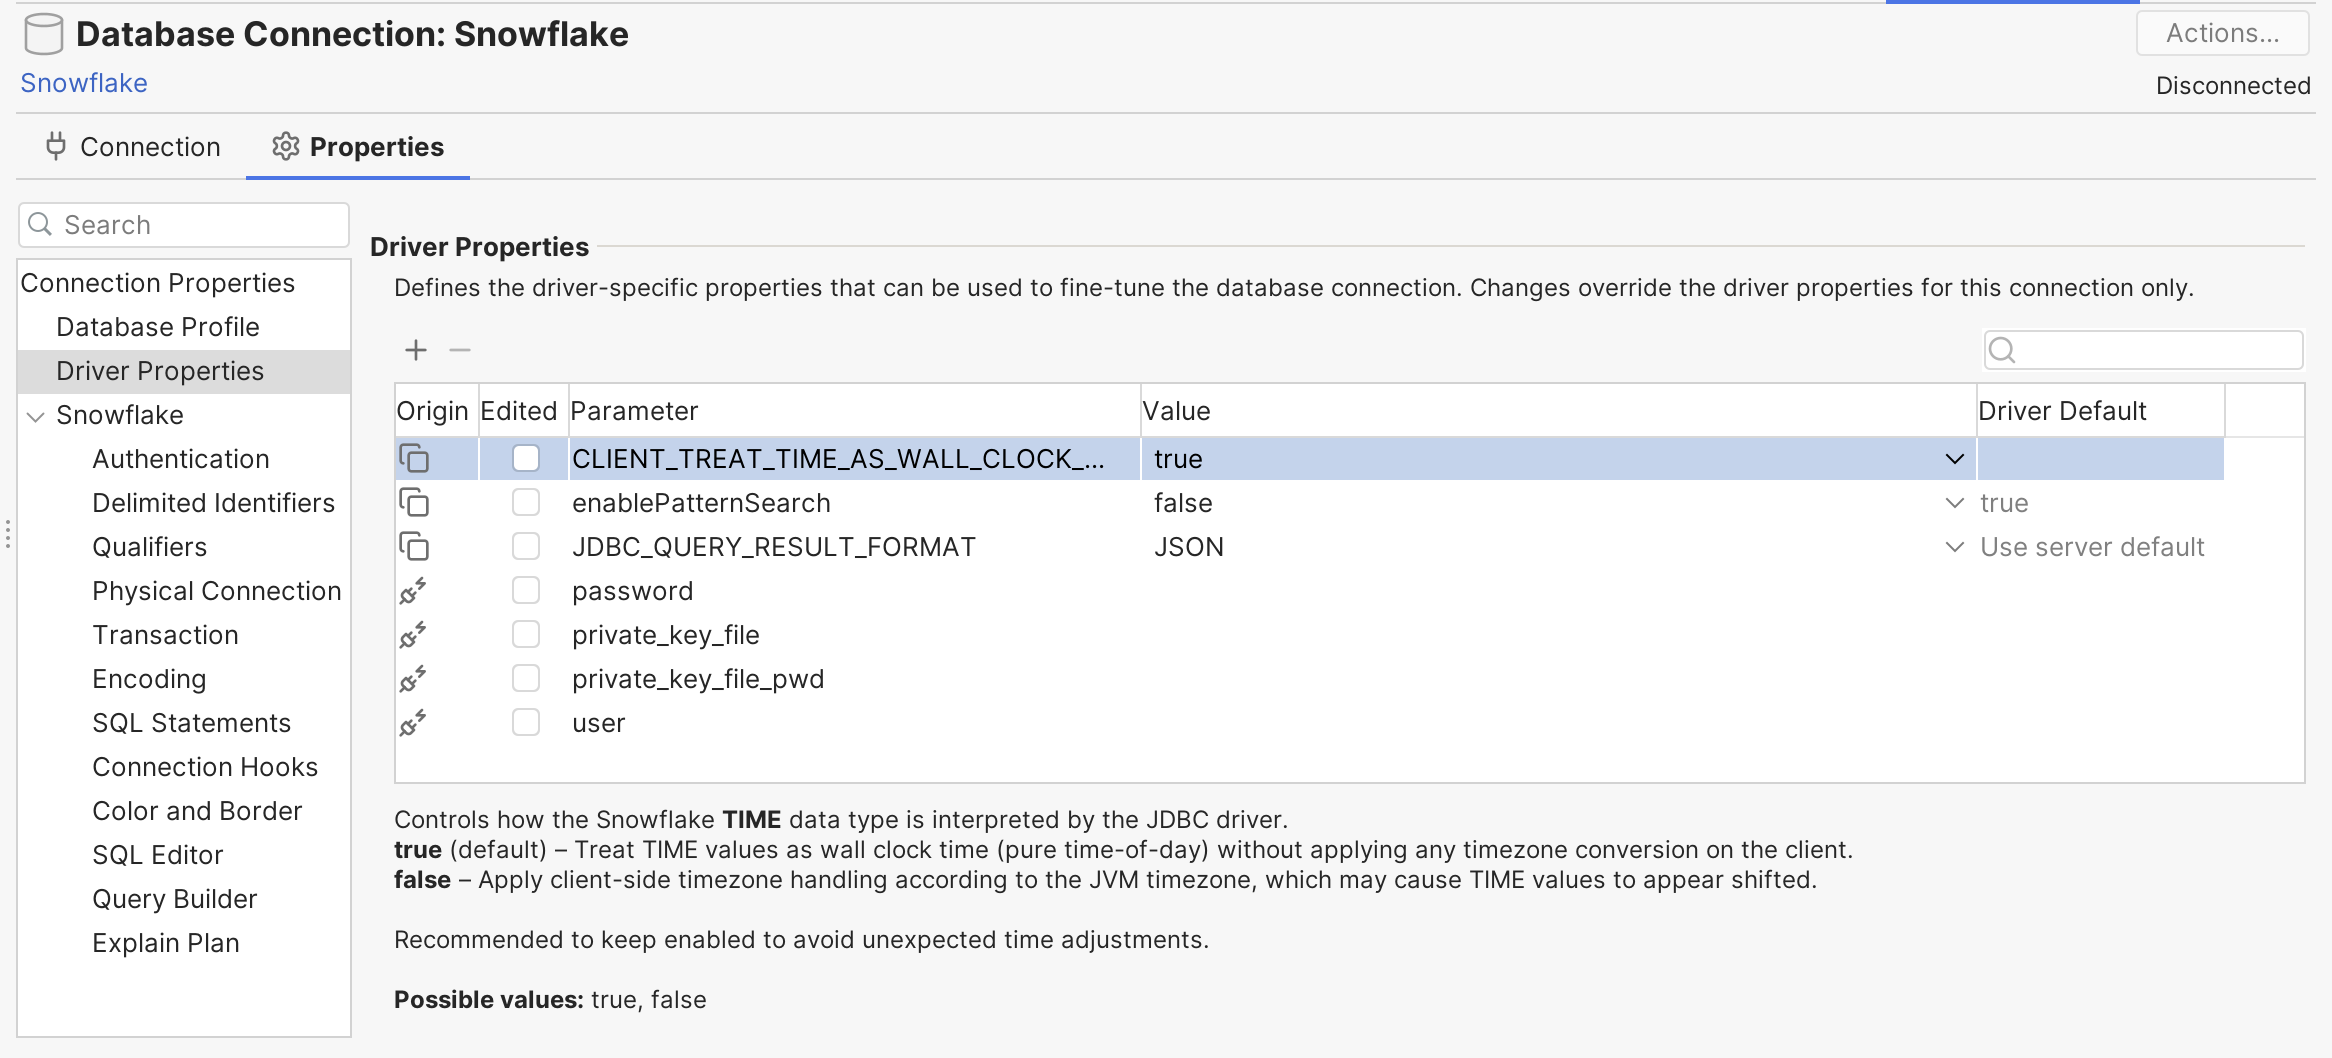The image size is (2332, 1058).
Task: Select SQL Editor in the tree
Action: coord(158,855)
